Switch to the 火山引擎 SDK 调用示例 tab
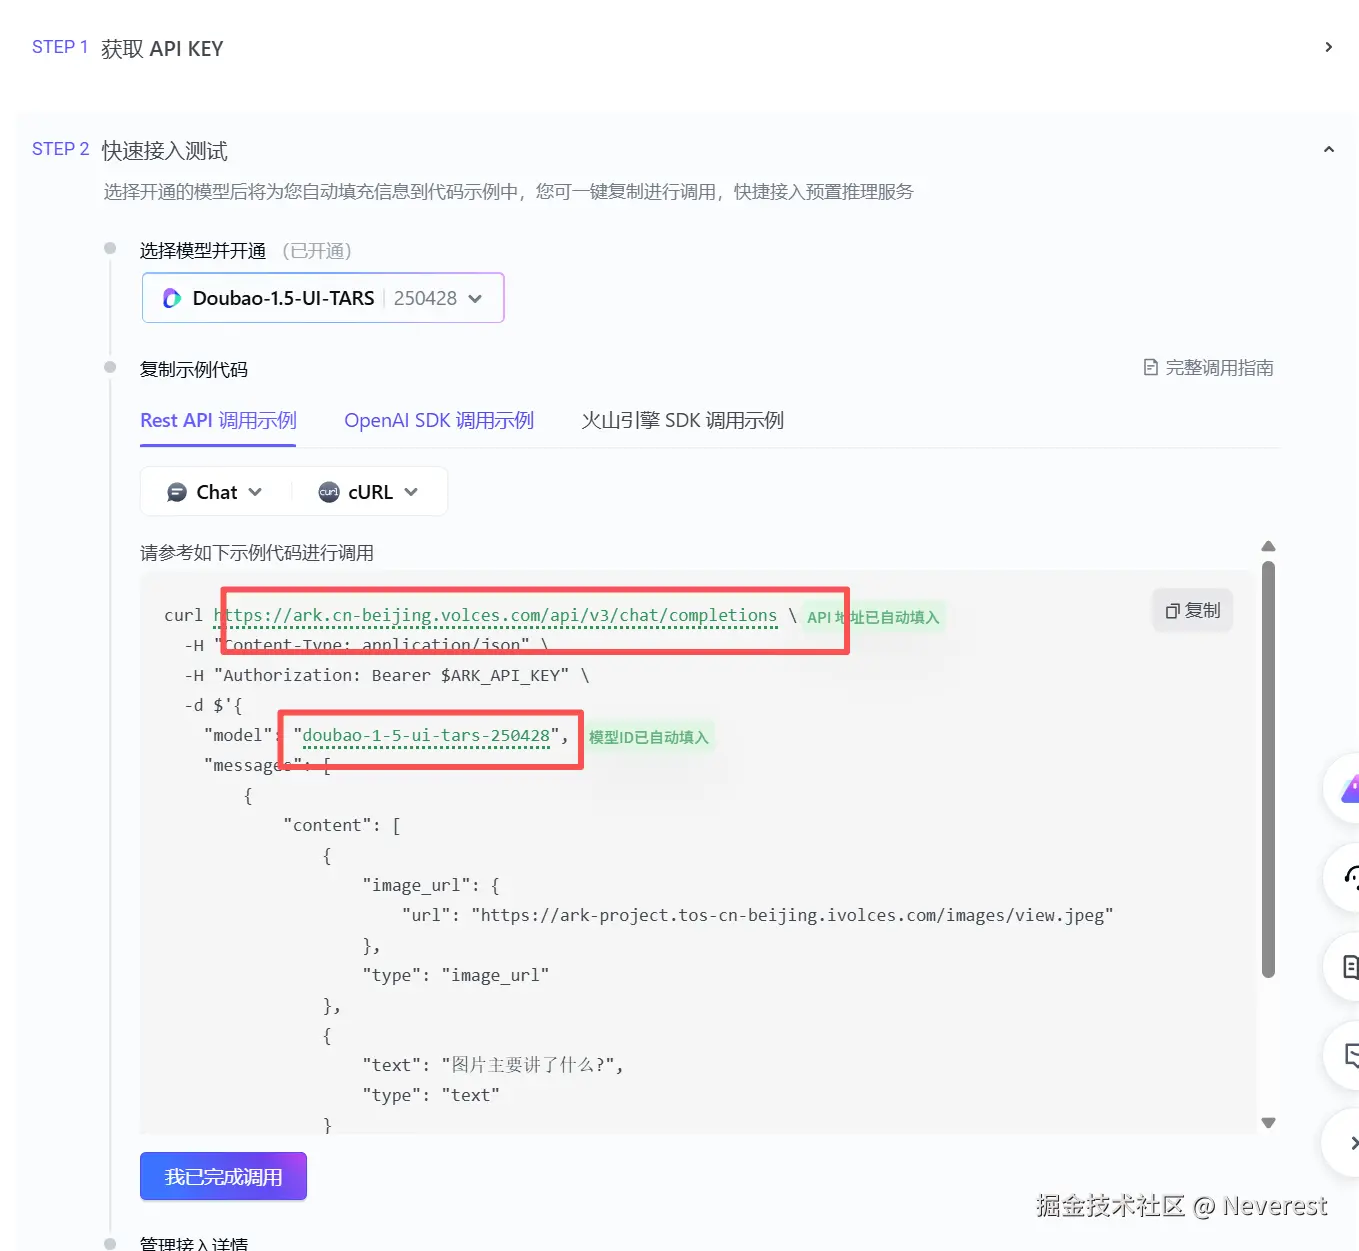The height and width of the screenshot is (1251, 1359). [x=683, y=421]
